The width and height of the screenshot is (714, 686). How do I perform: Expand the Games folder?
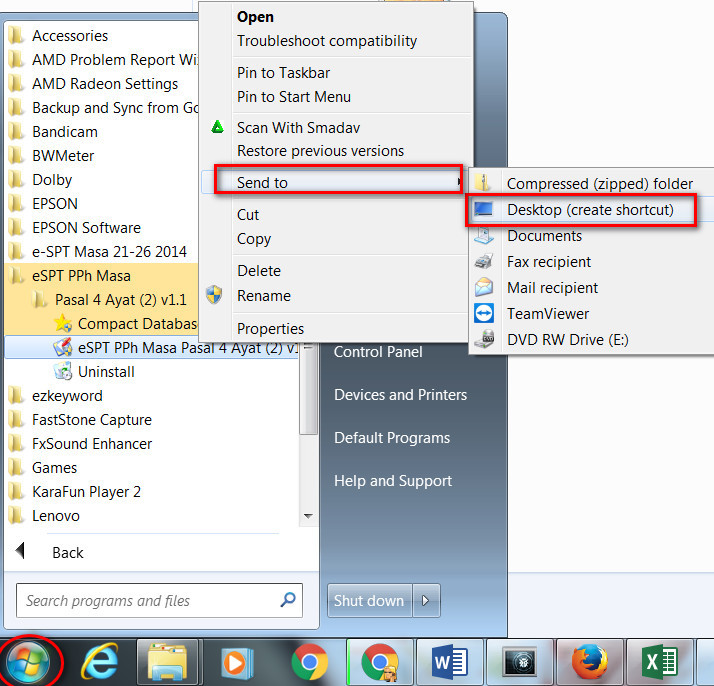[x=54, y=467]
